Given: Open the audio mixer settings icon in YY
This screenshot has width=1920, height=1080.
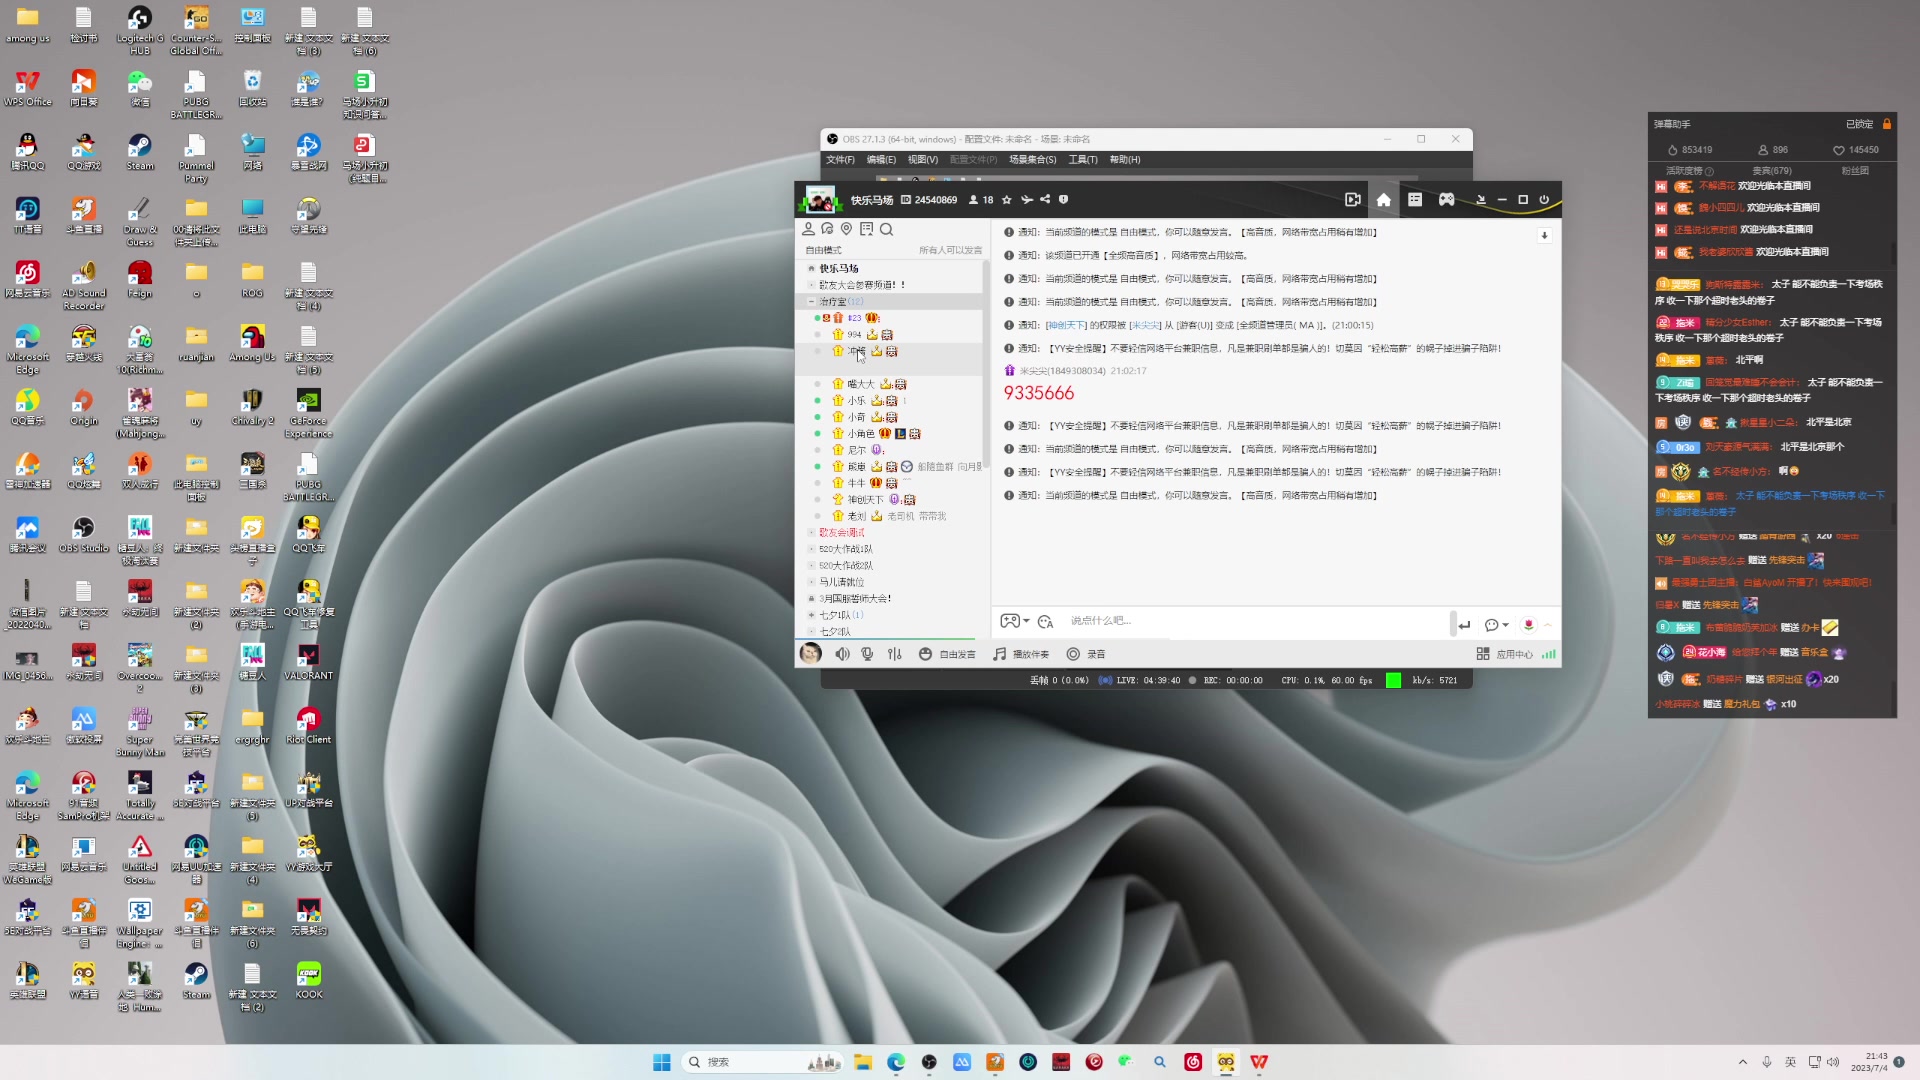Looking at the screenshot, I should point(895,654).
